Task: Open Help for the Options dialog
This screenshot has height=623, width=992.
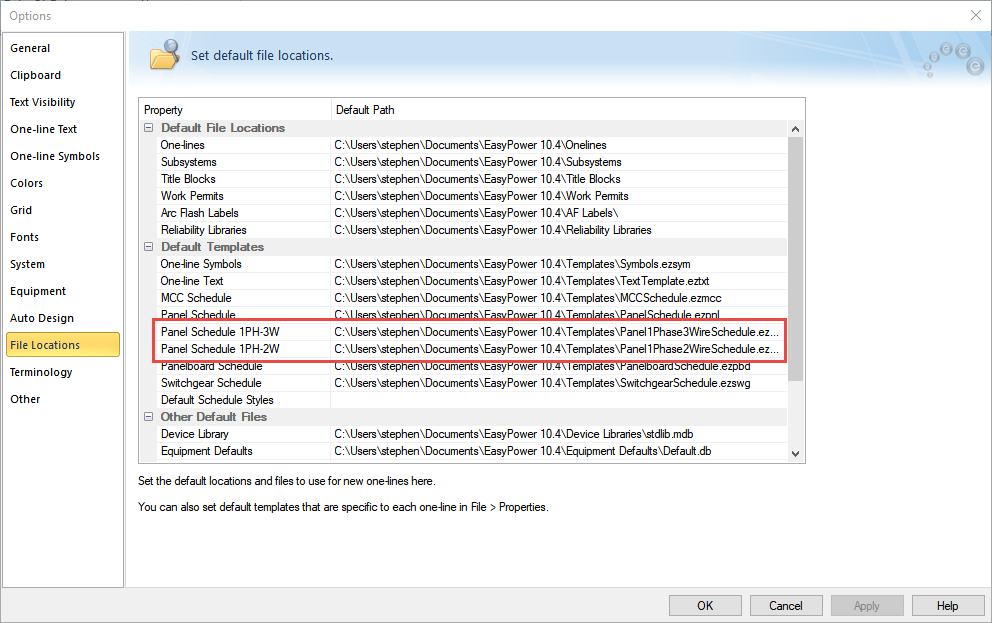Action: tap(948, 605)
